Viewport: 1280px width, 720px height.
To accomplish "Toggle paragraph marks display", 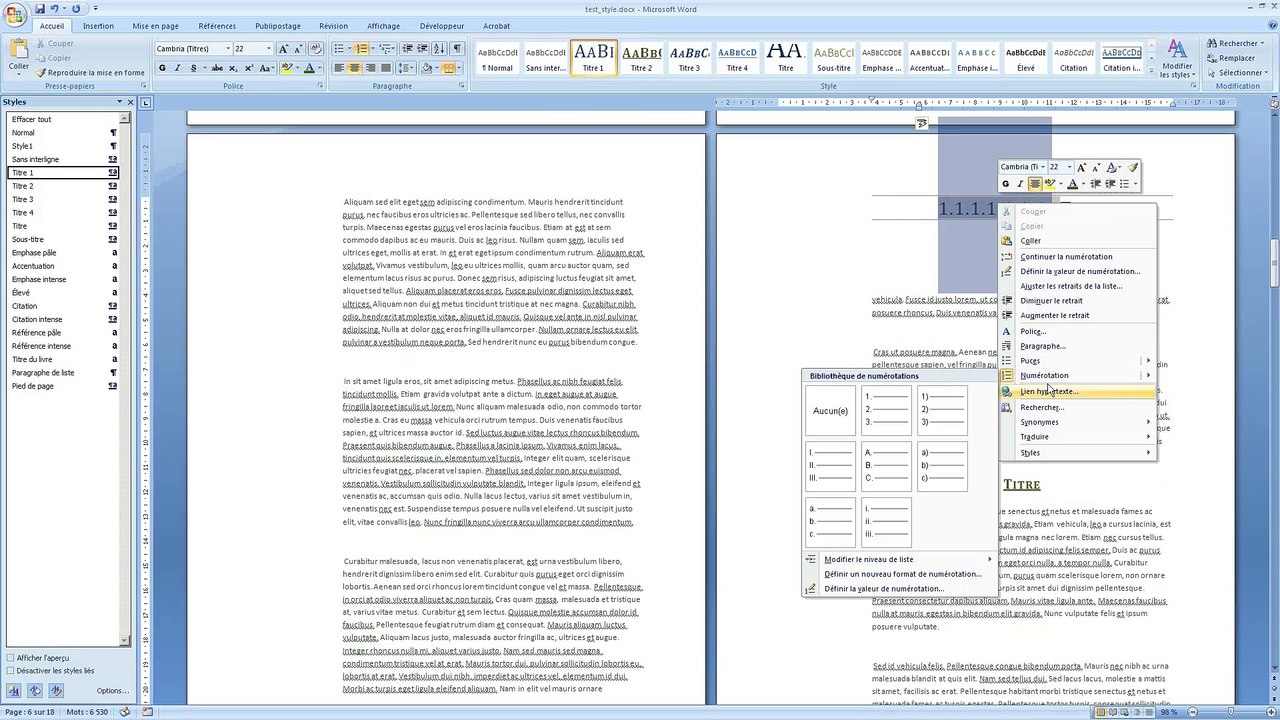I will pyautogui.click(x=457, y=49).
